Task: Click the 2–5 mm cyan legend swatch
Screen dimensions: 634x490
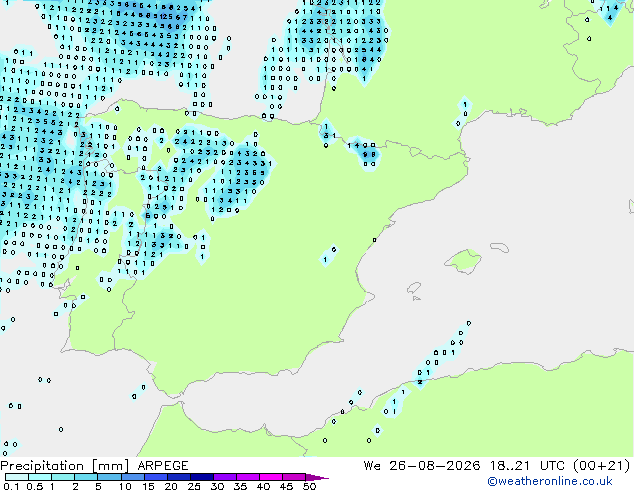Action: coord(86,477)
